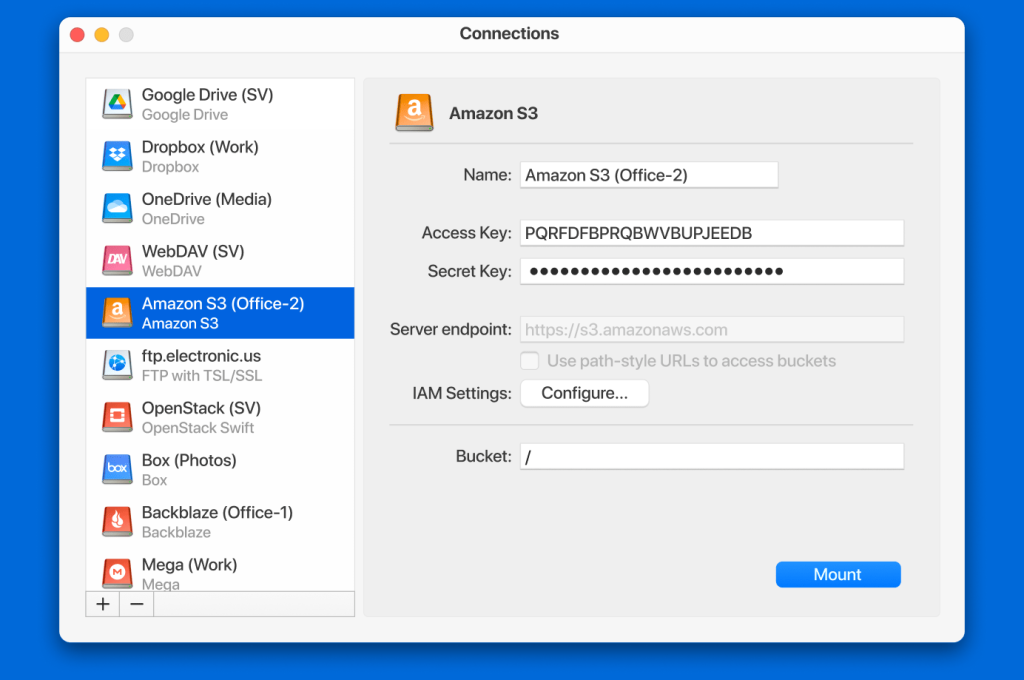
Task: Edit the connection Name field
Action: tap(649, 174)
